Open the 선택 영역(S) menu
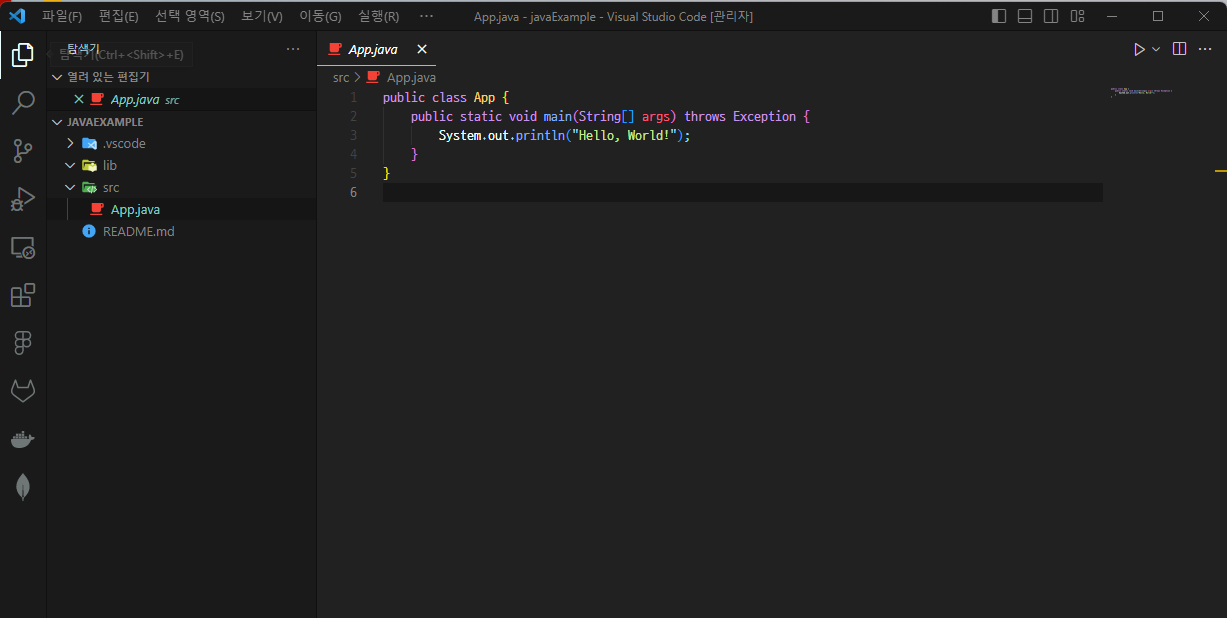 click(x=190, y=16)
